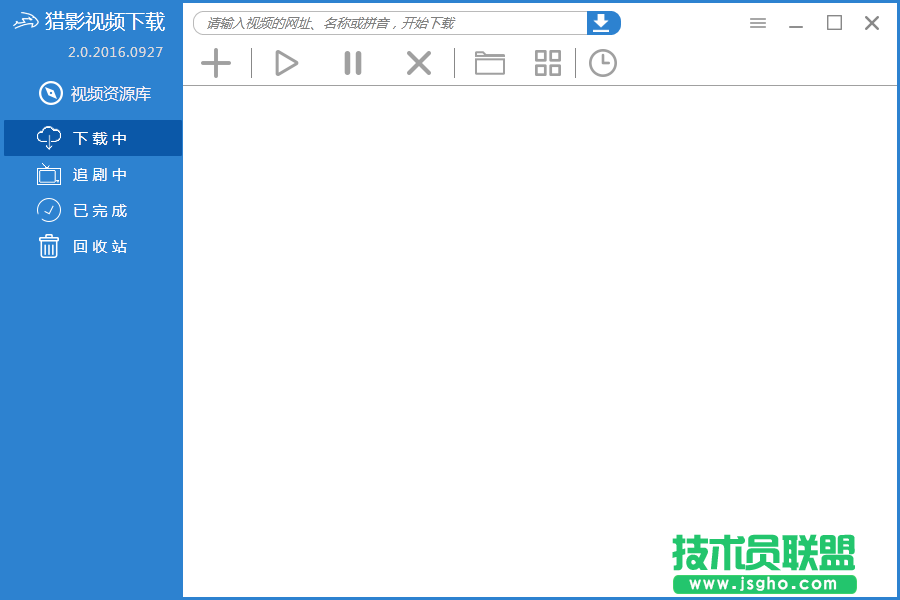Screen dimensions: 900x600
Task: Open the hamburger main menu
Action: click(x=757, y=22)
